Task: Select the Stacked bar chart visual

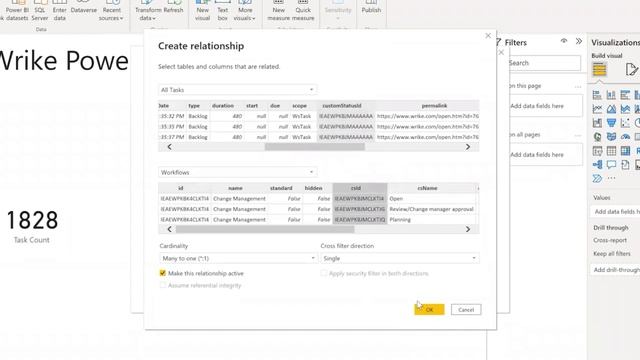Action: pos(597,96)
